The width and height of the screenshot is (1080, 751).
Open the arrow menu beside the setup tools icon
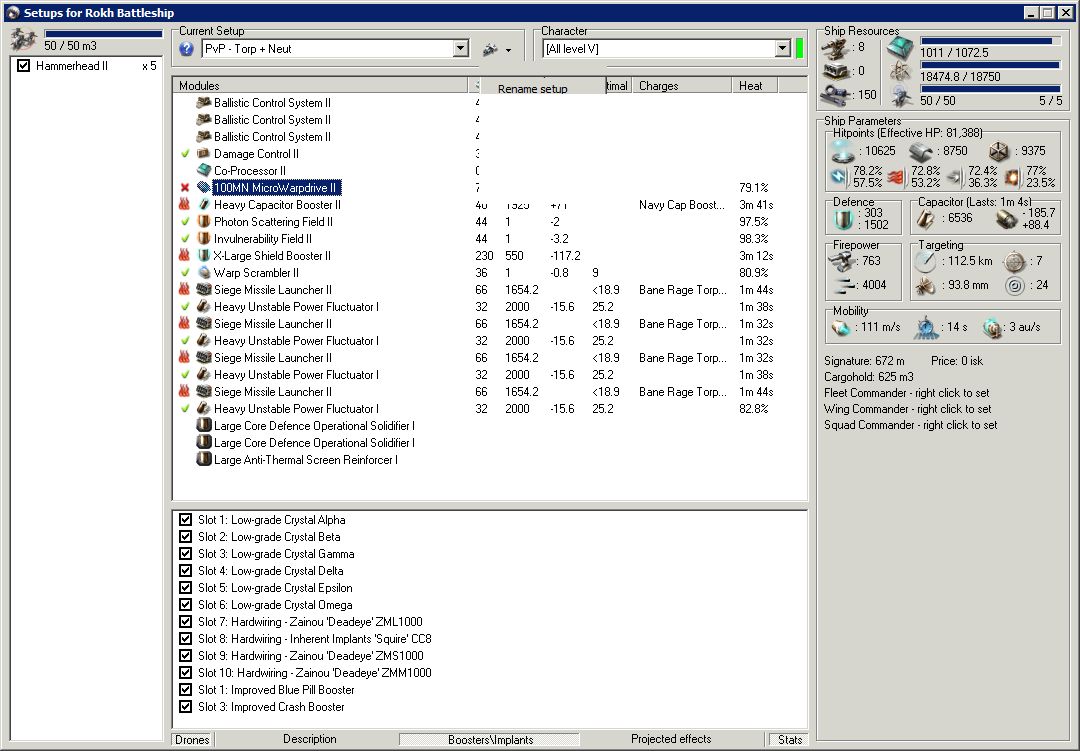[508, 50]
